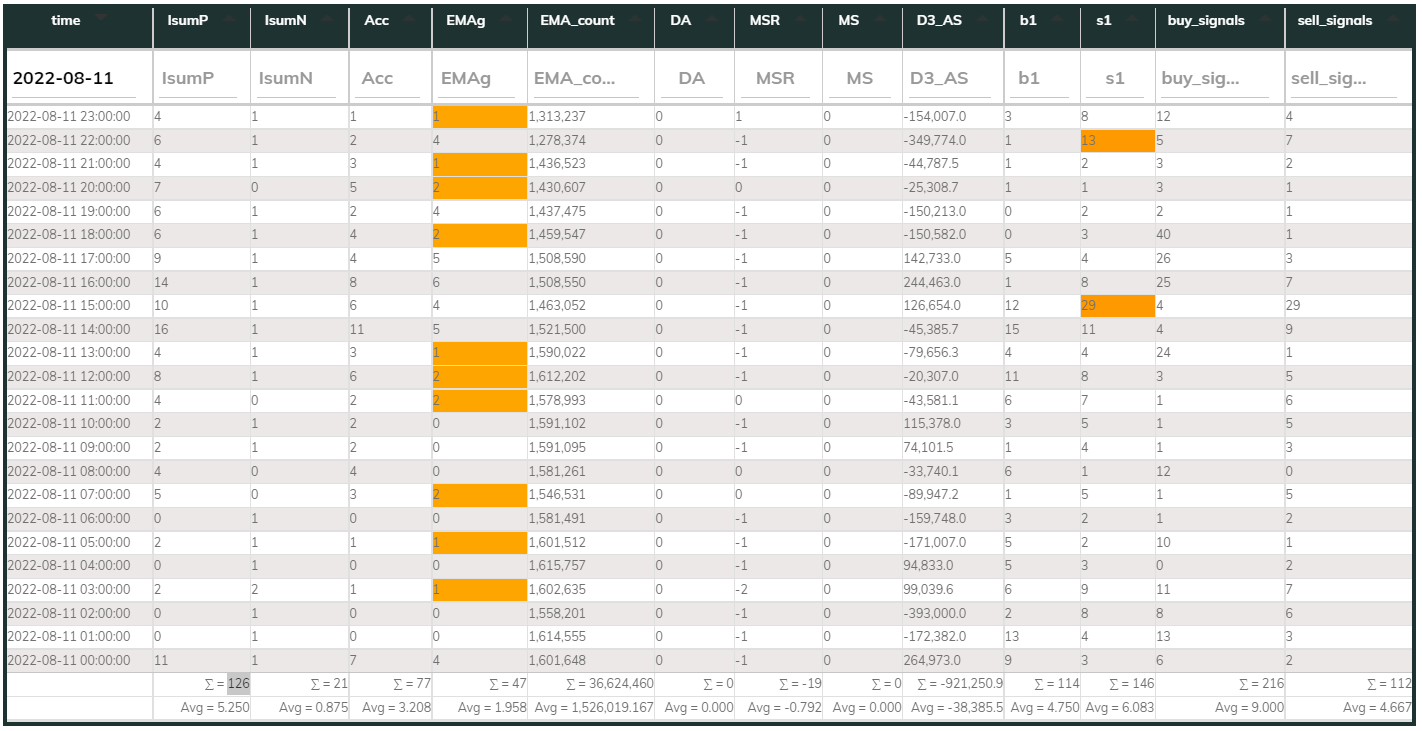The height and width of the screenshot is (731, 1422).
Task: Click the MS filter input
Action: [860, 78]
